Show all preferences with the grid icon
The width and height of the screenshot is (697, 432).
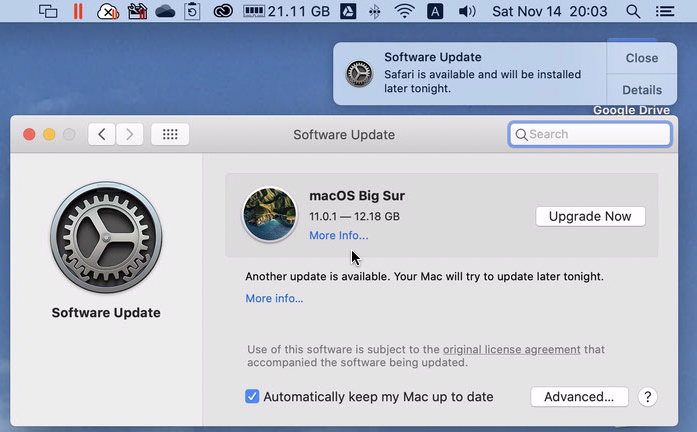(170, 134)
